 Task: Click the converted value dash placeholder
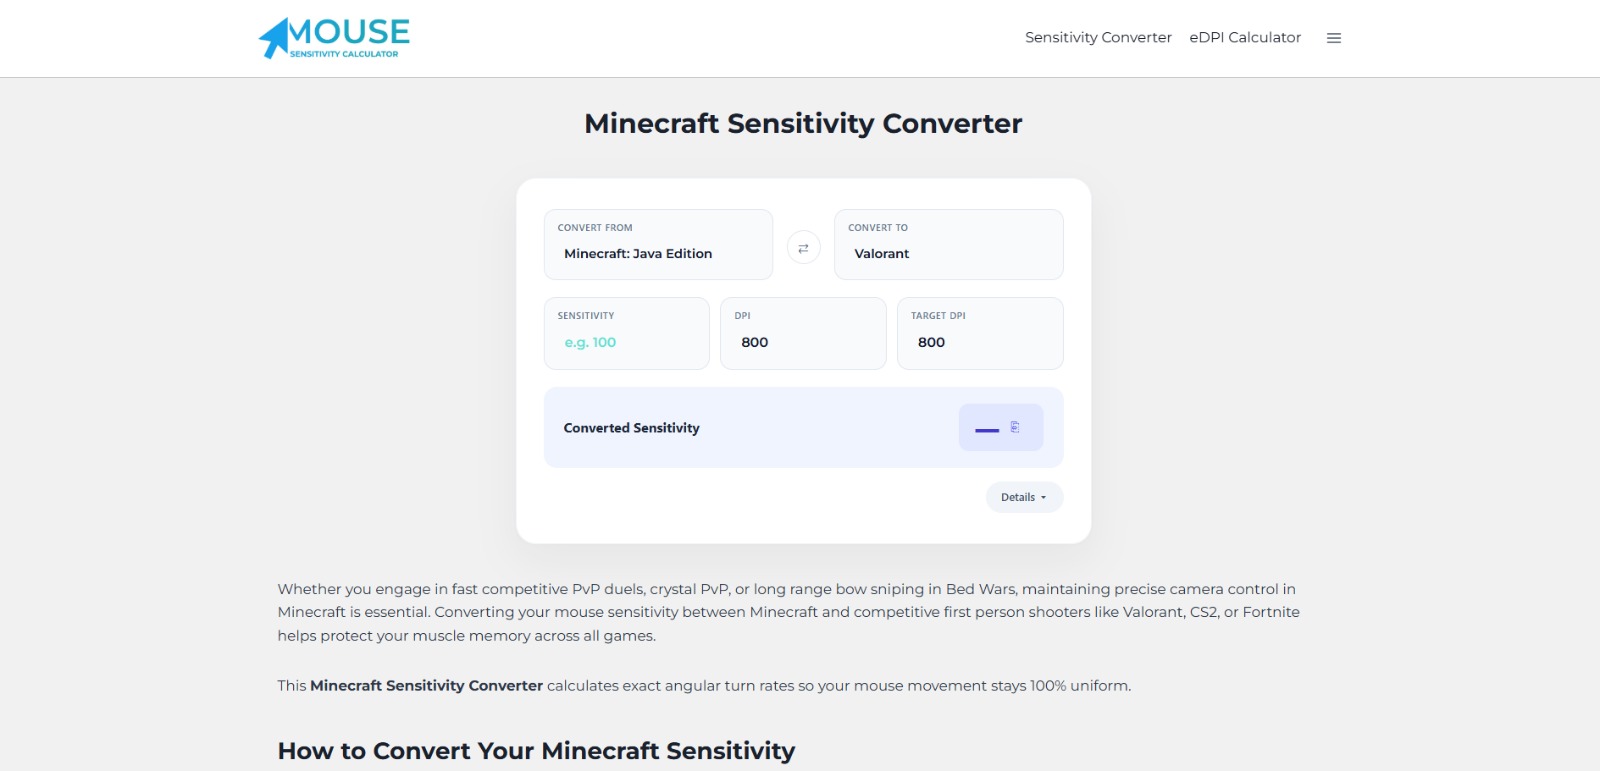tap(987, 430)
